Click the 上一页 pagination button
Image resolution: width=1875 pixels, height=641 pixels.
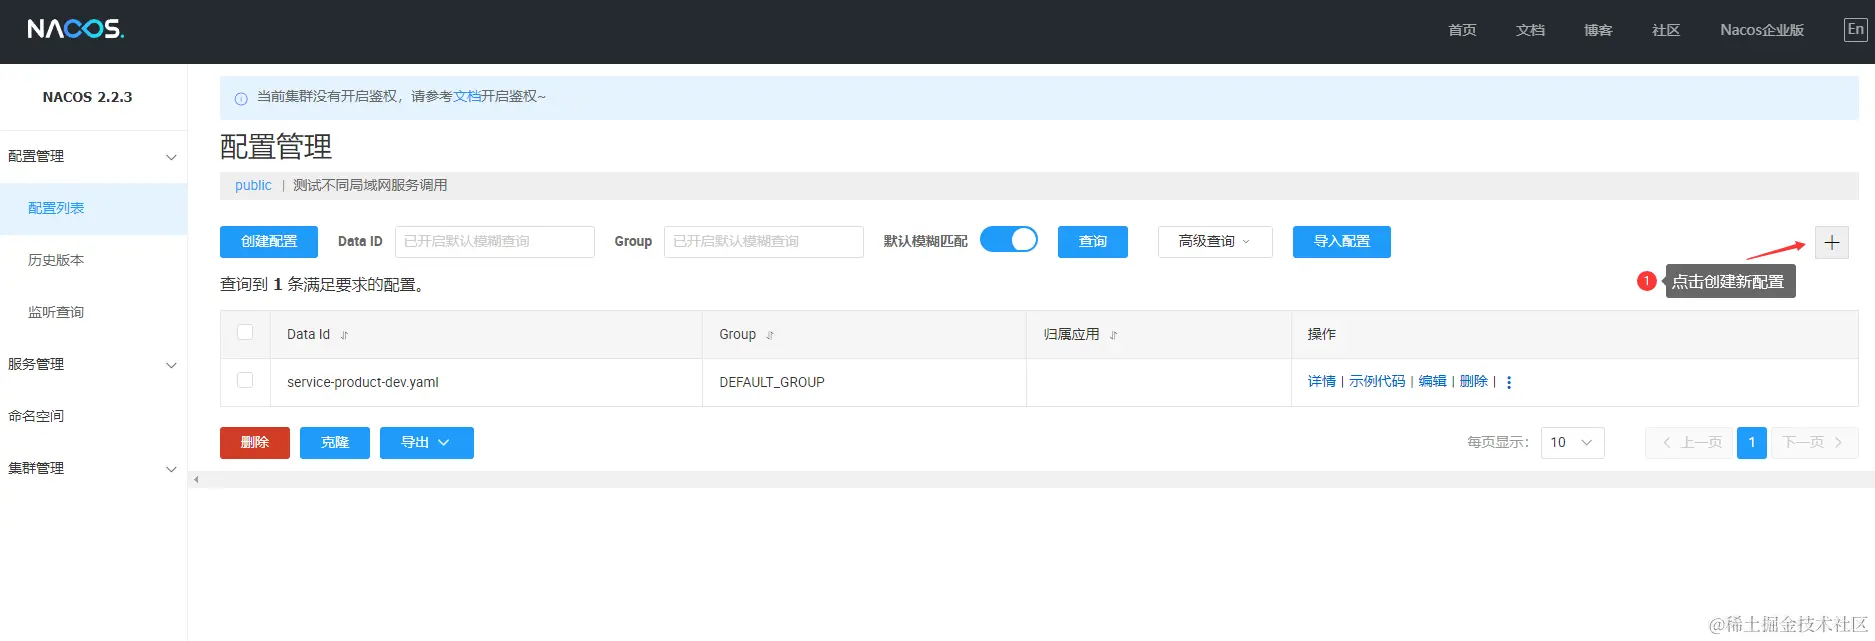[x=1689, y=443]
